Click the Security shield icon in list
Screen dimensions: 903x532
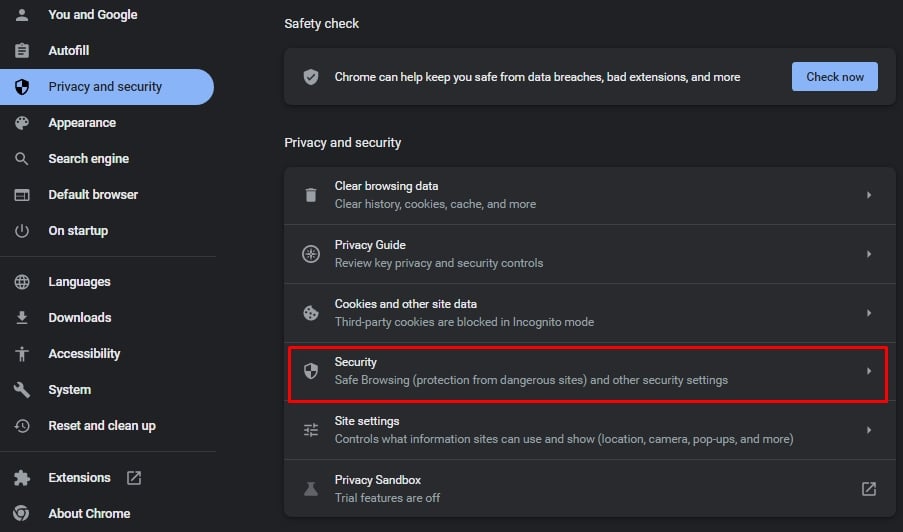[311, 371]
